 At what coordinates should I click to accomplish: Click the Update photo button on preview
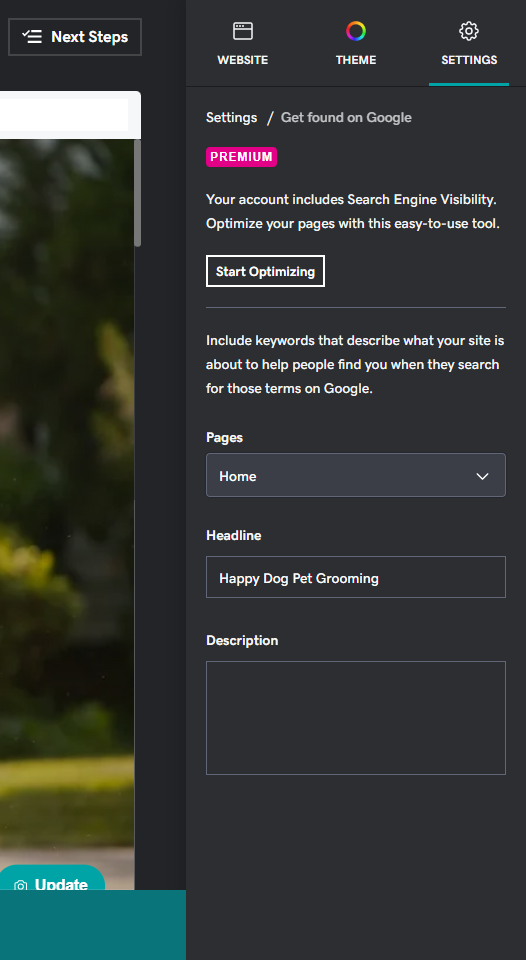pyautogui.click(x=51, y=879)
